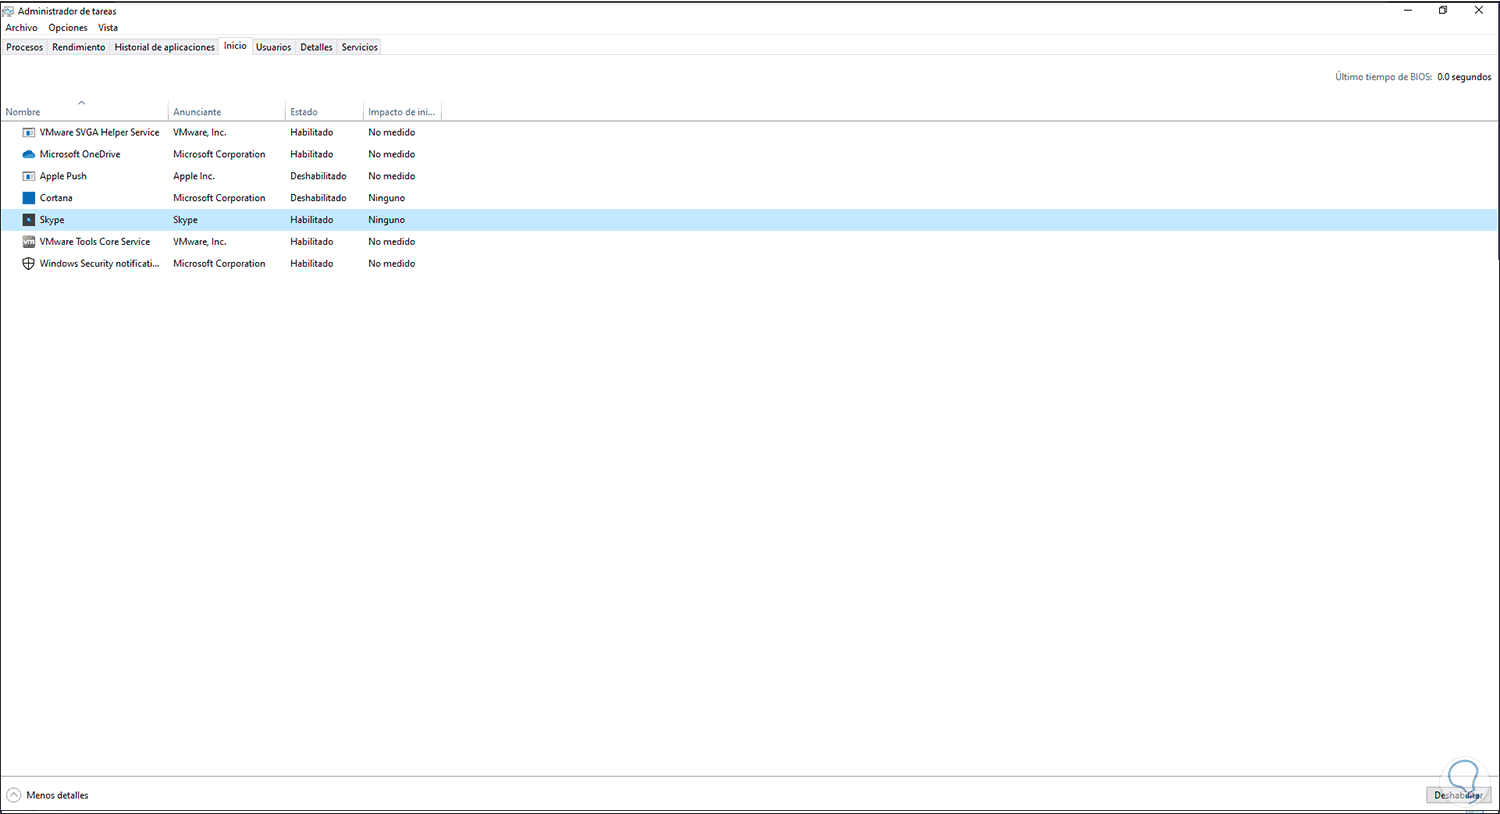The height and width of the screenshot is (814, 1500).
Task: Sort by the Impacto de ini... column header
Action: tap(402, 111)
